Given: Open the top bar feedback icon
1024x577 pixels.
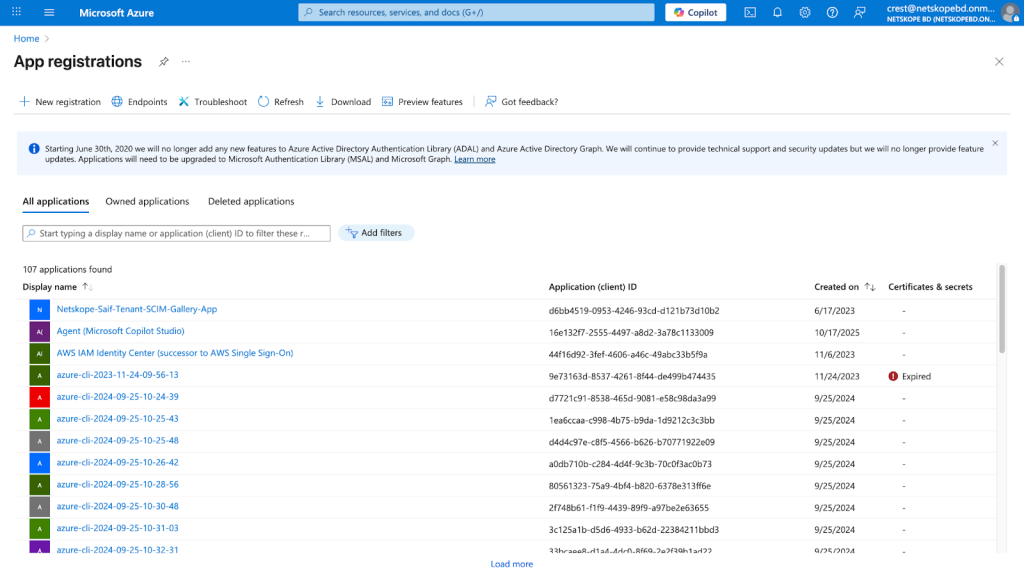Looking at the screenshot, I should pyautogui.click(x=859, y=12).
